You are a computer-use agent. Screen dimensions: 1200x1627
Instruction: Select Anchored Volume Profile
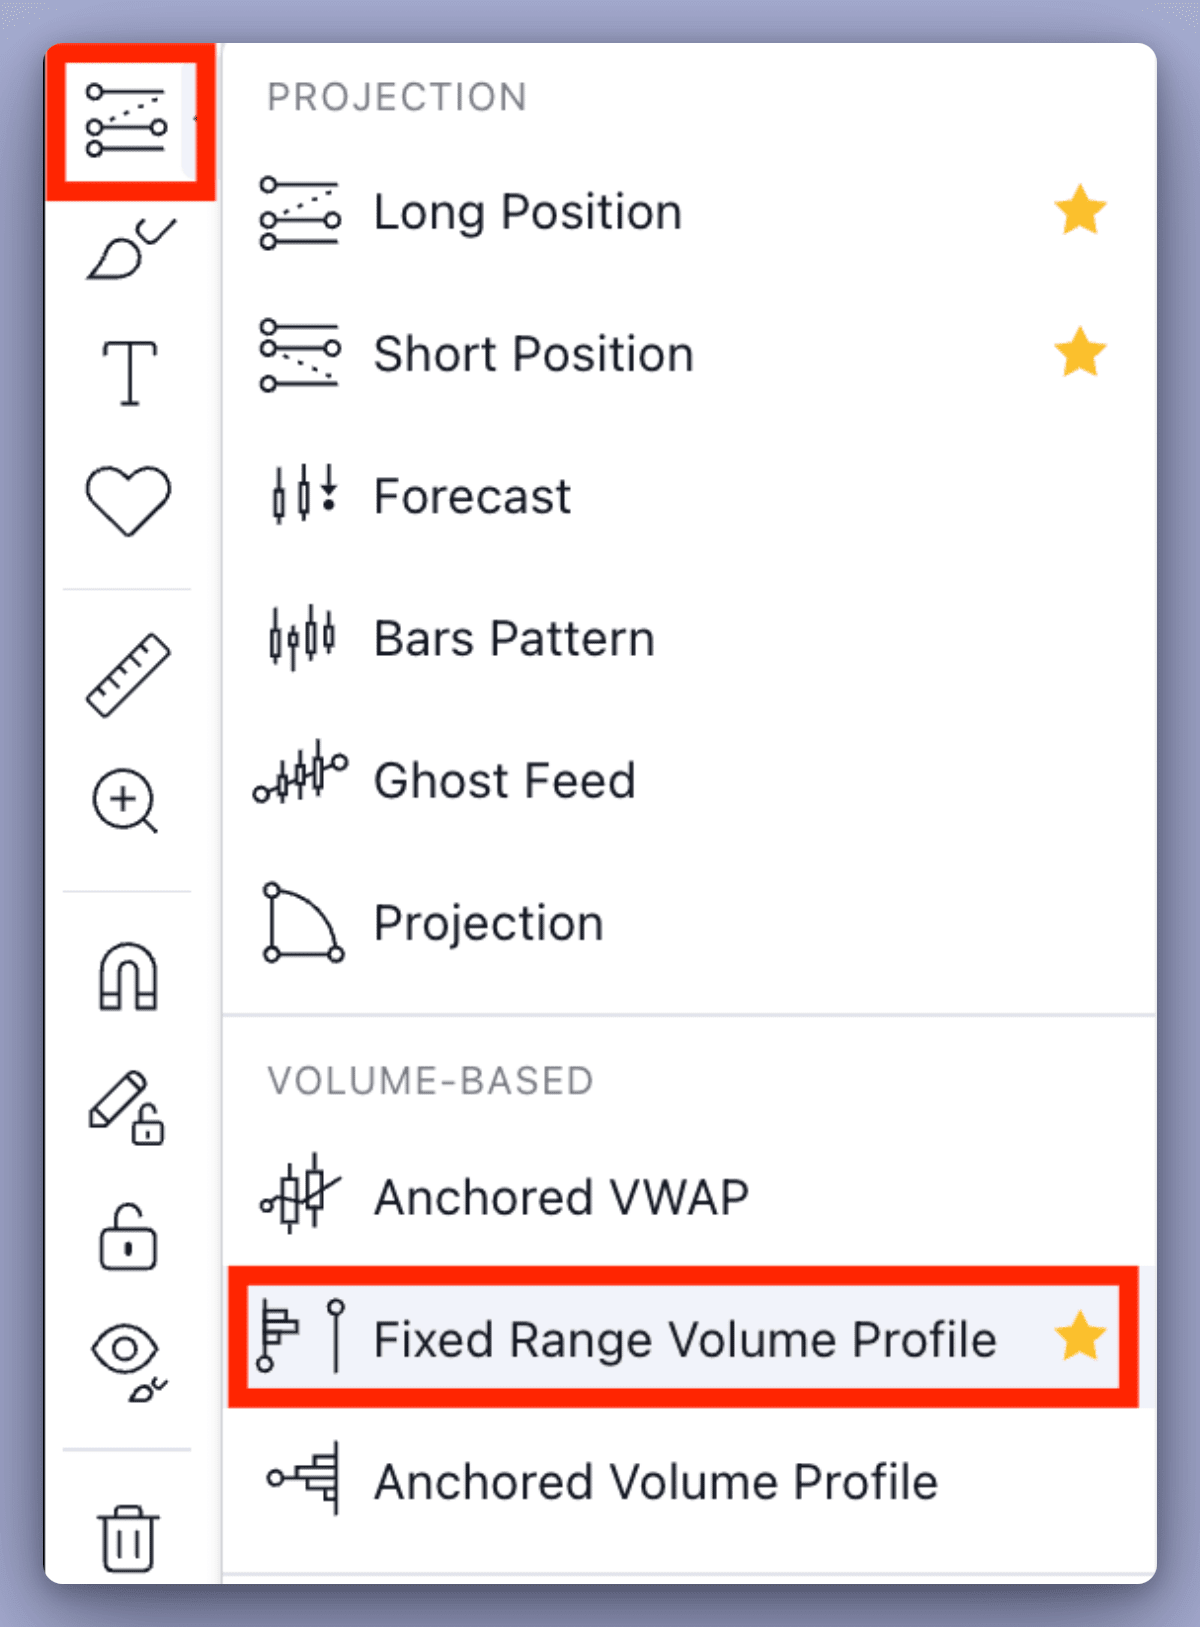tap(655, 1481)
